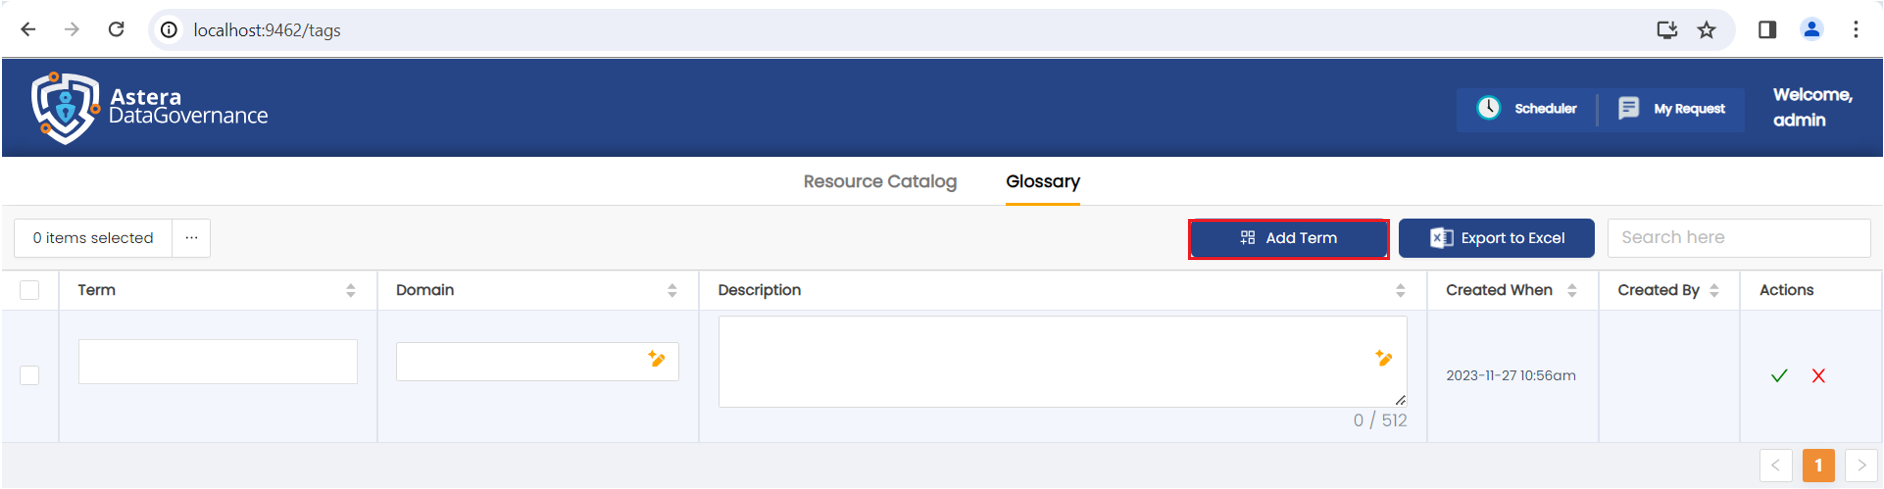Sort the table by Term column
1884x489 pixels.
[x=351, y=290]
